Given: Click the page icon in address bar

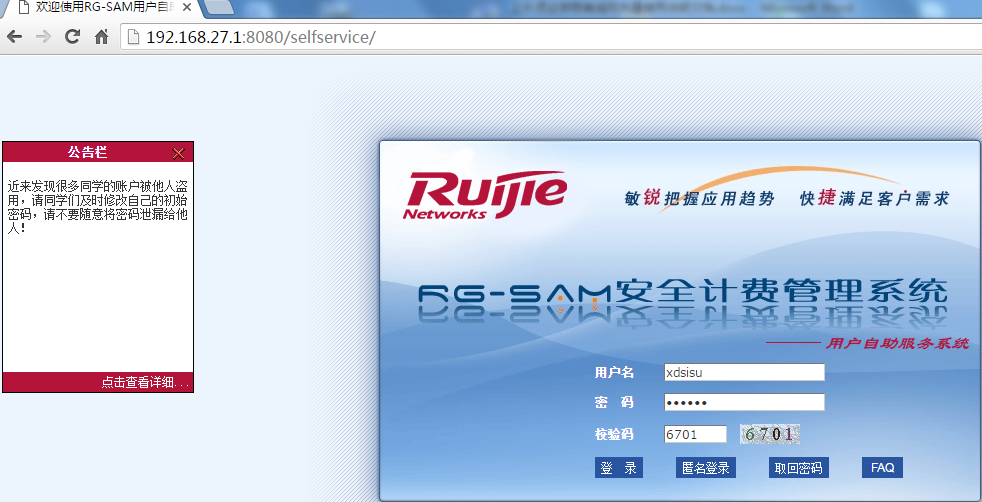Looking at the screenshot, I should [x=134, y=37].
